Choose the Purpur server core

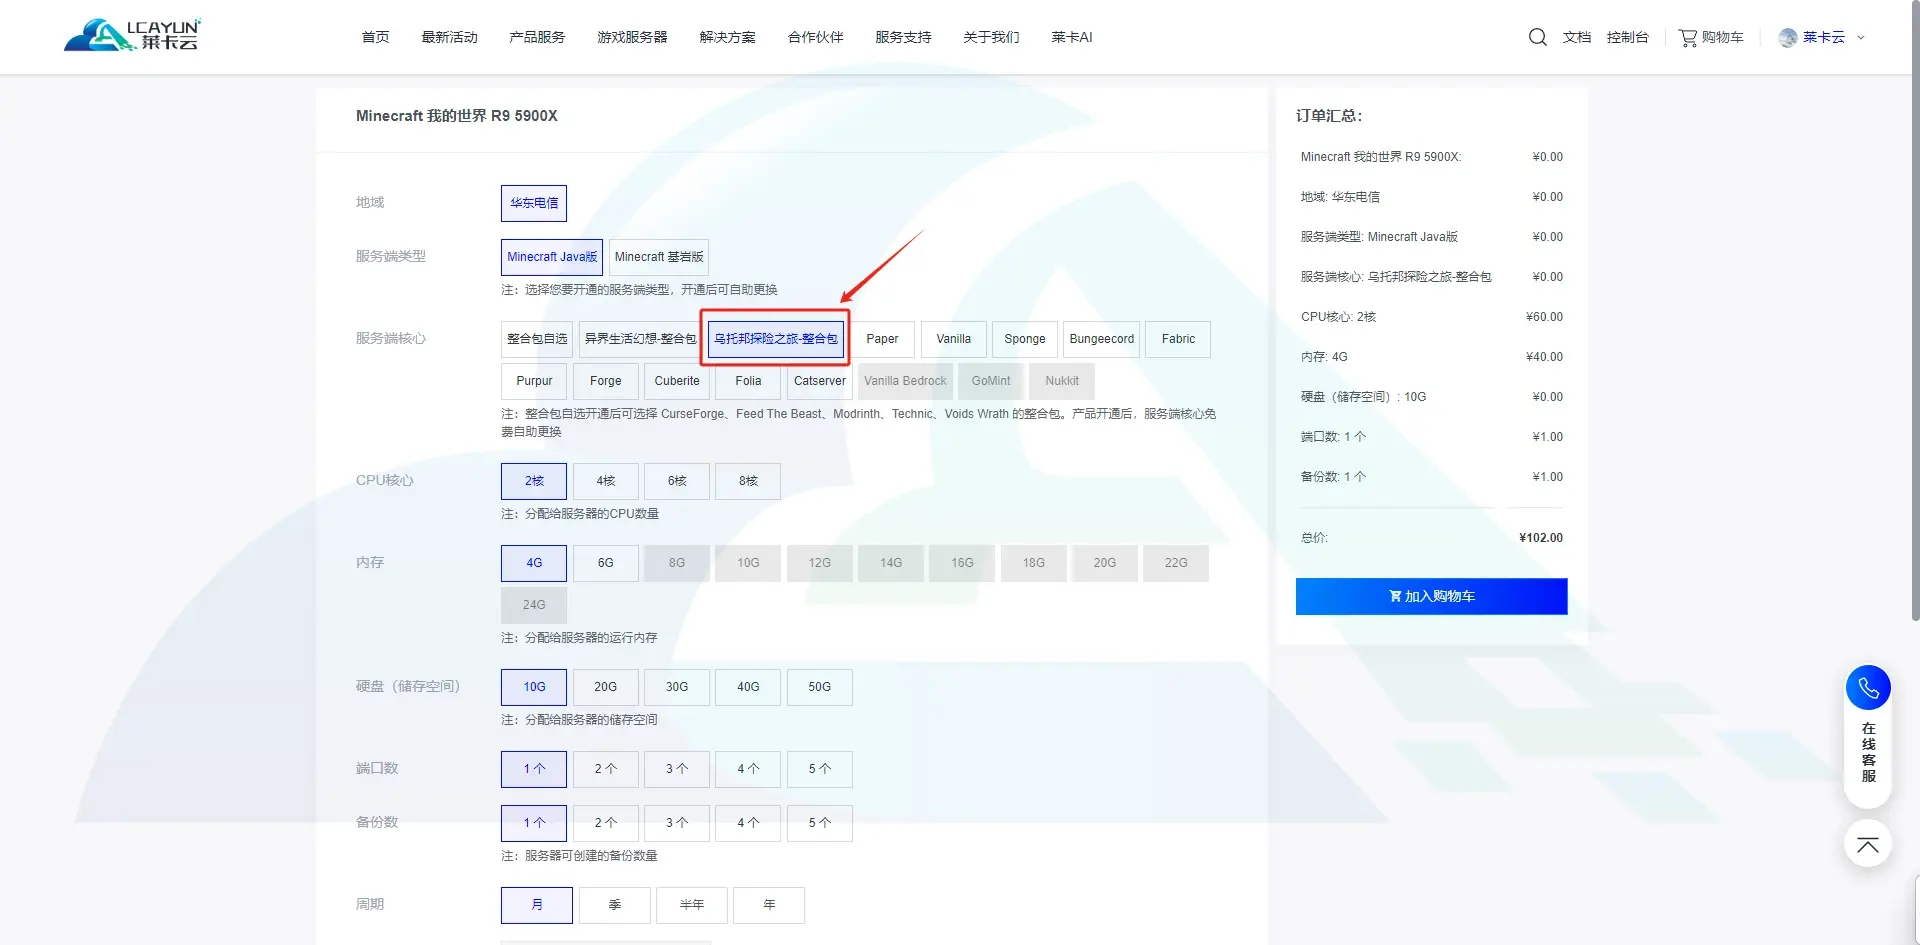(534, 381)
